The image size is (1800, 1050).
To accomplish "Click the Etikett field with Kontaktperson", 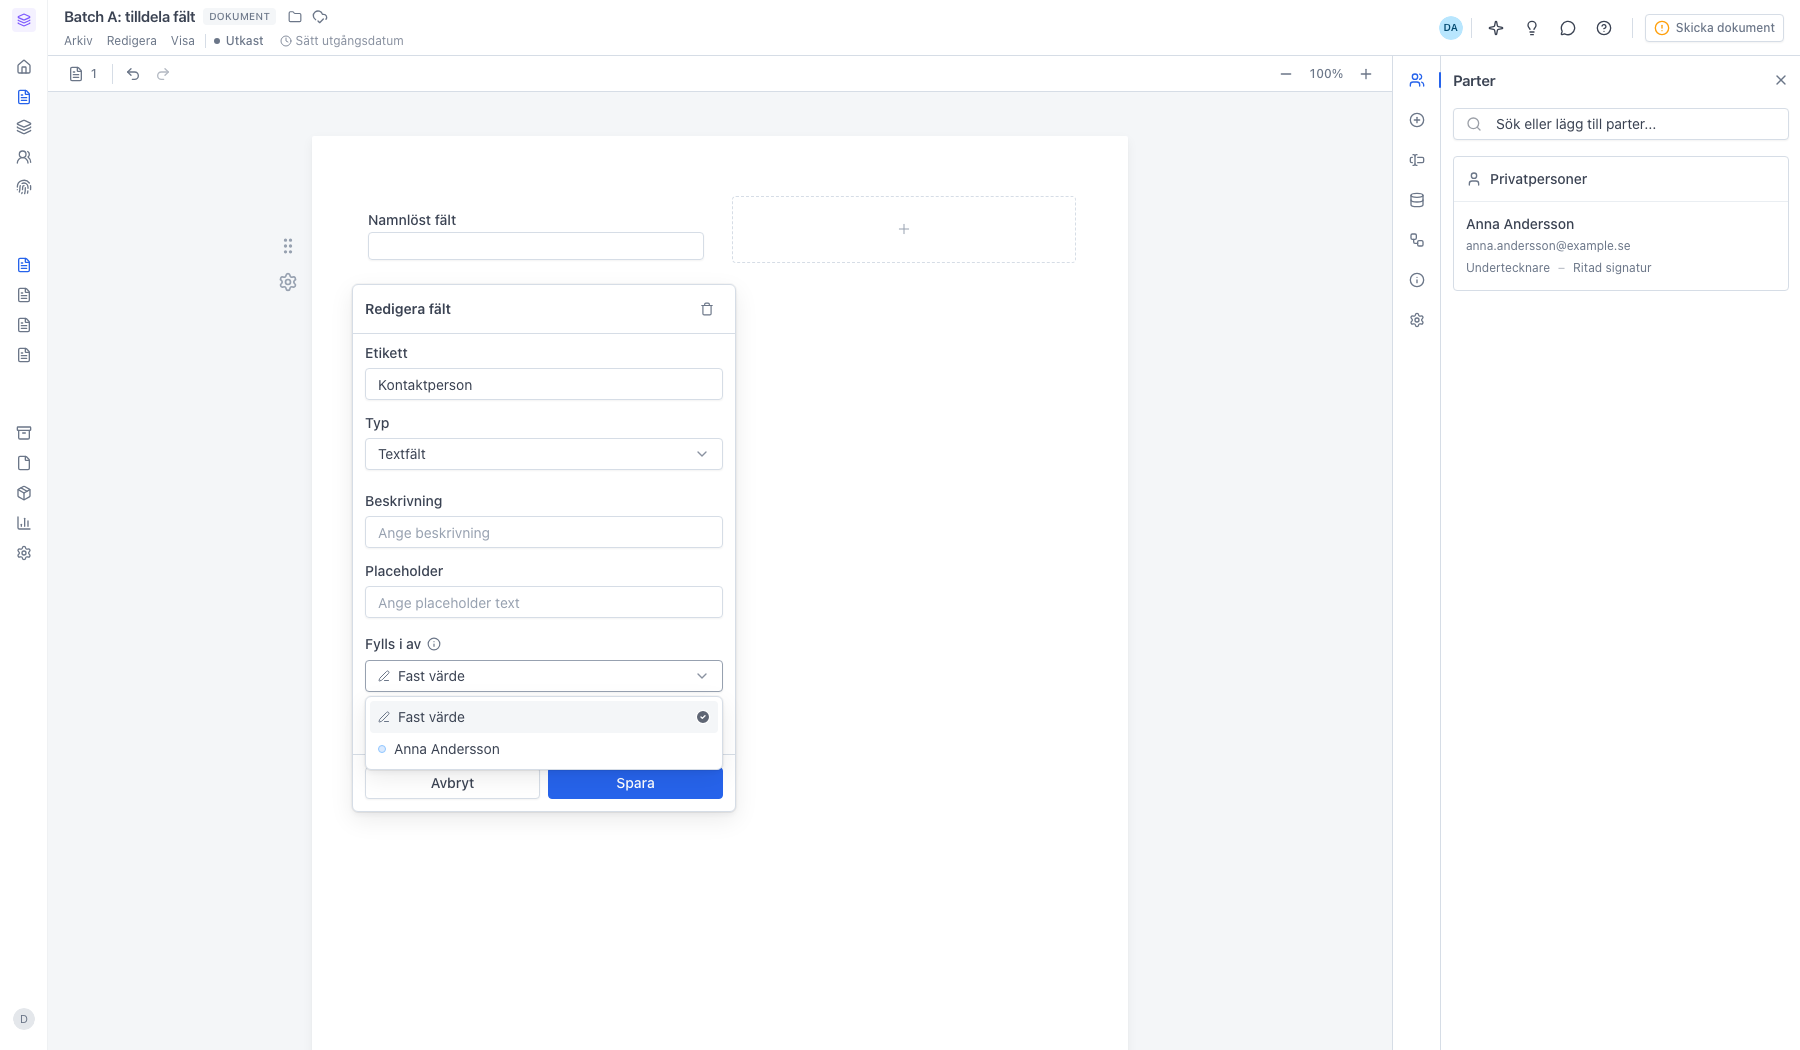I will pyautogui.click(x=544, y=384).
